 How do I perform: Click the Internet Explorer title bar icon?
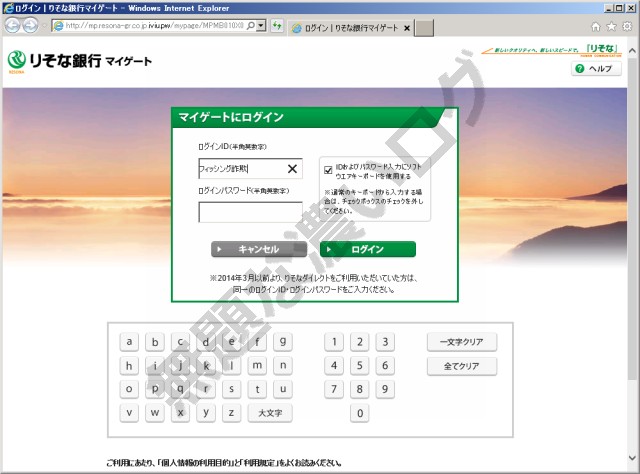coord(8,8)
